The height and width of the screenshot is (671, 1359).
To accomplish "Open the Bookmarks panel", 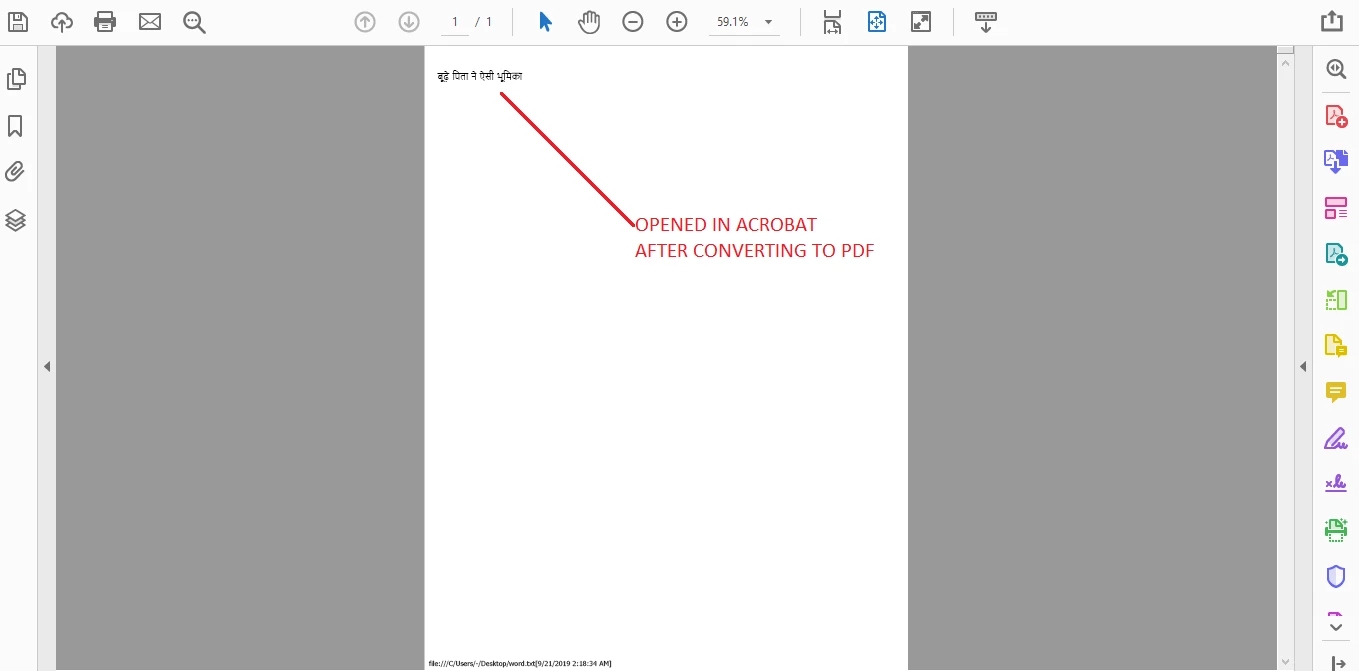I will tap(15, 125).
